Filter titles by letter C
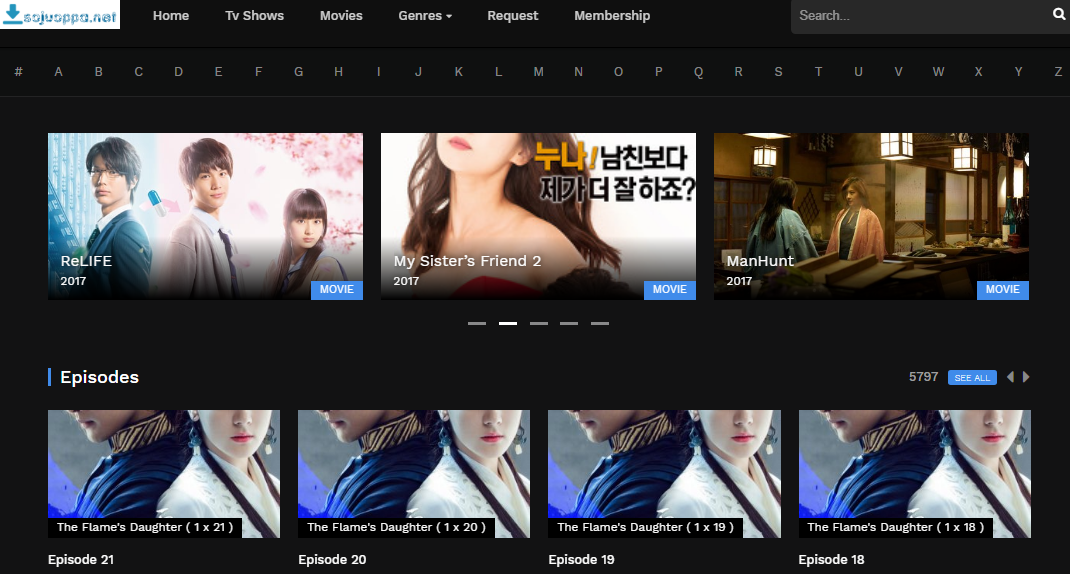1070x574 pixels. tap(139, 72)
